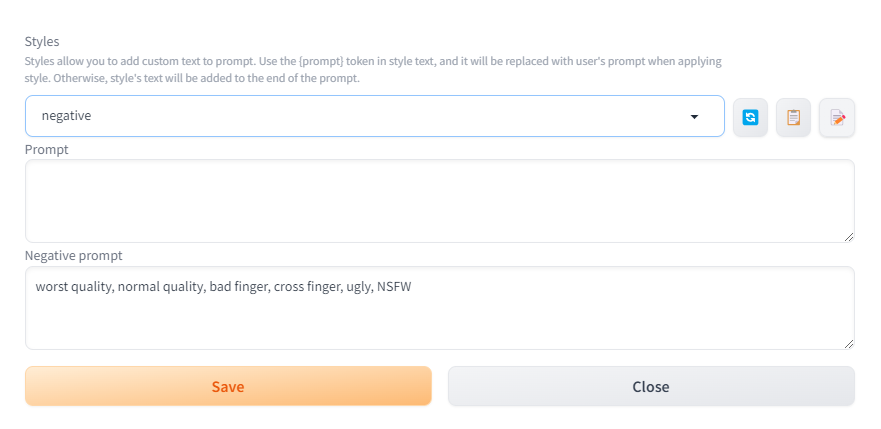Refresh the styles list with the blue icon

750,117
